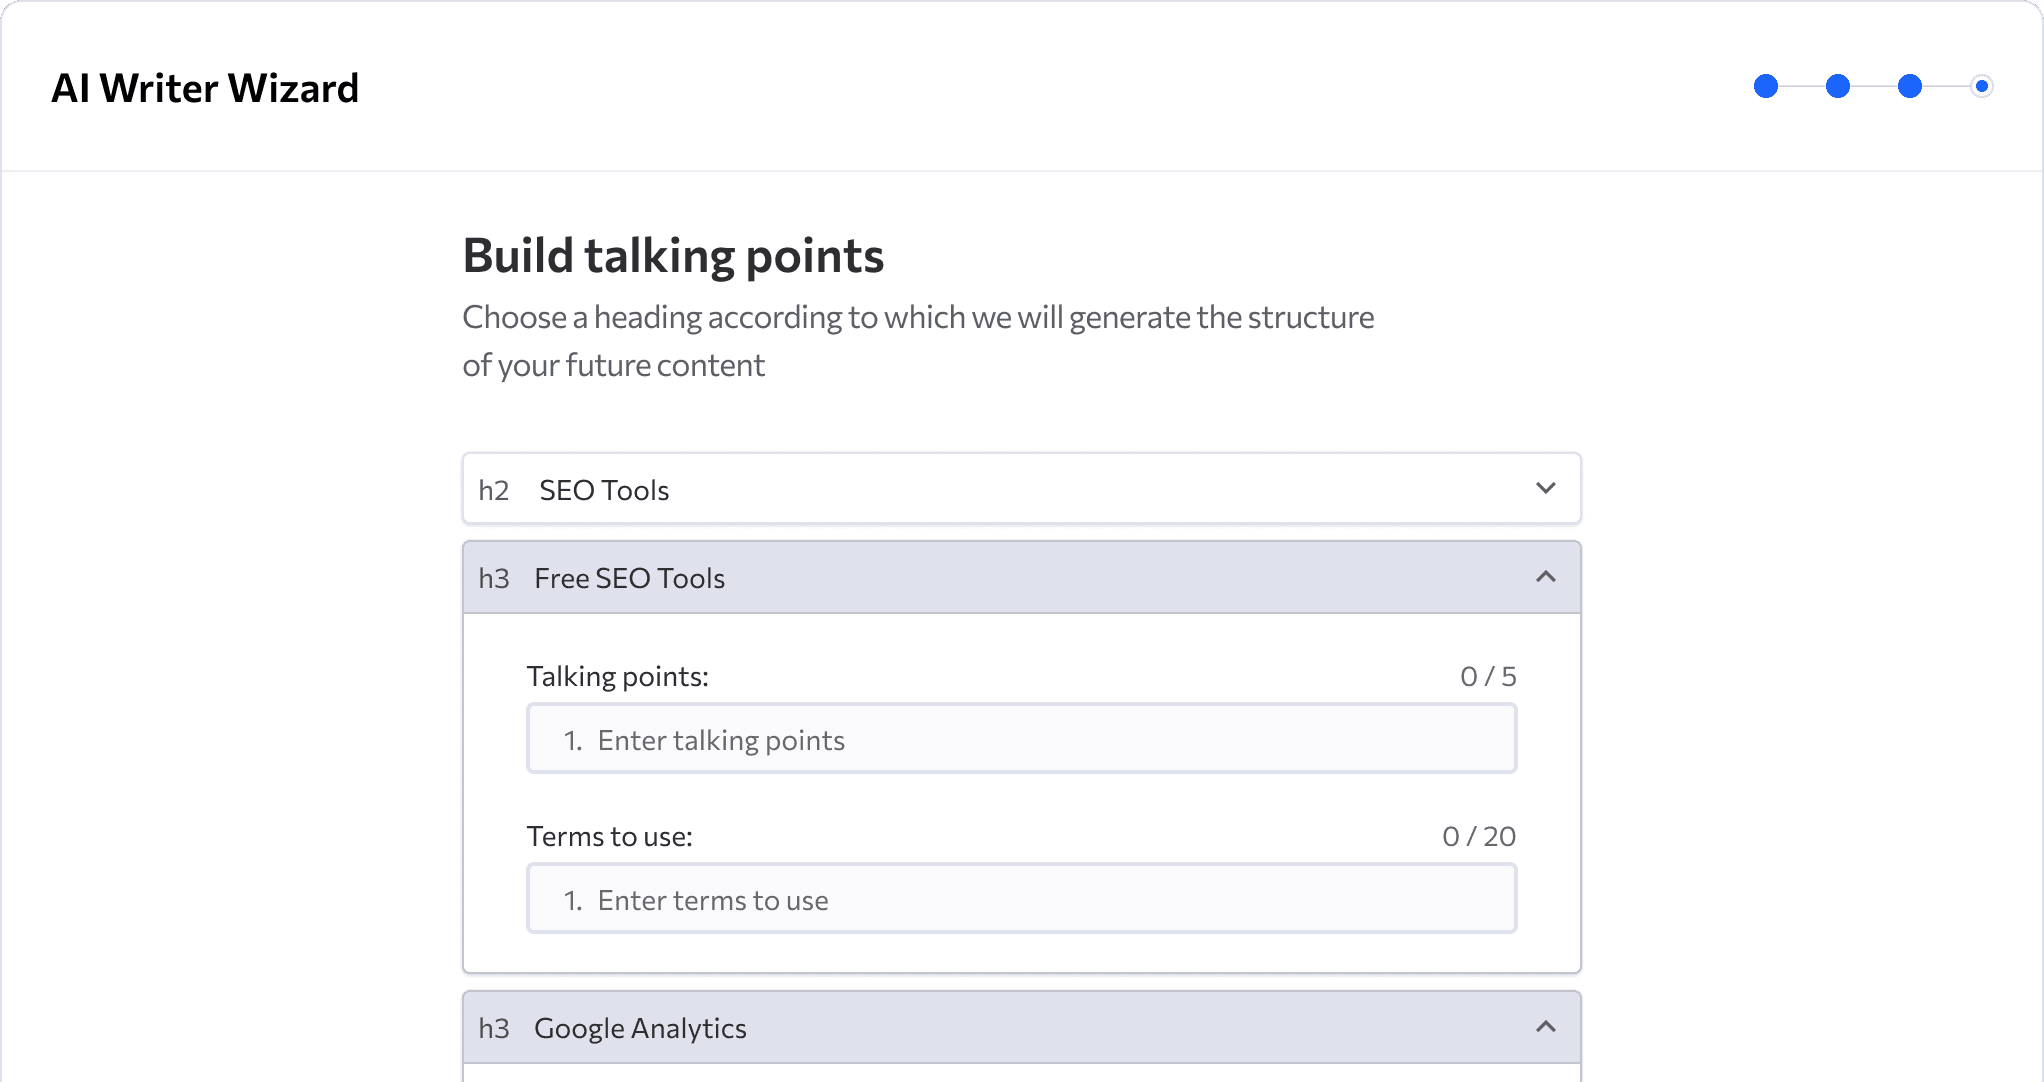The height and width of the screenshot is (1082, 2044).
Task: Collapse Free SEO Tools with chevron
Action: (x=1546, y=577)
